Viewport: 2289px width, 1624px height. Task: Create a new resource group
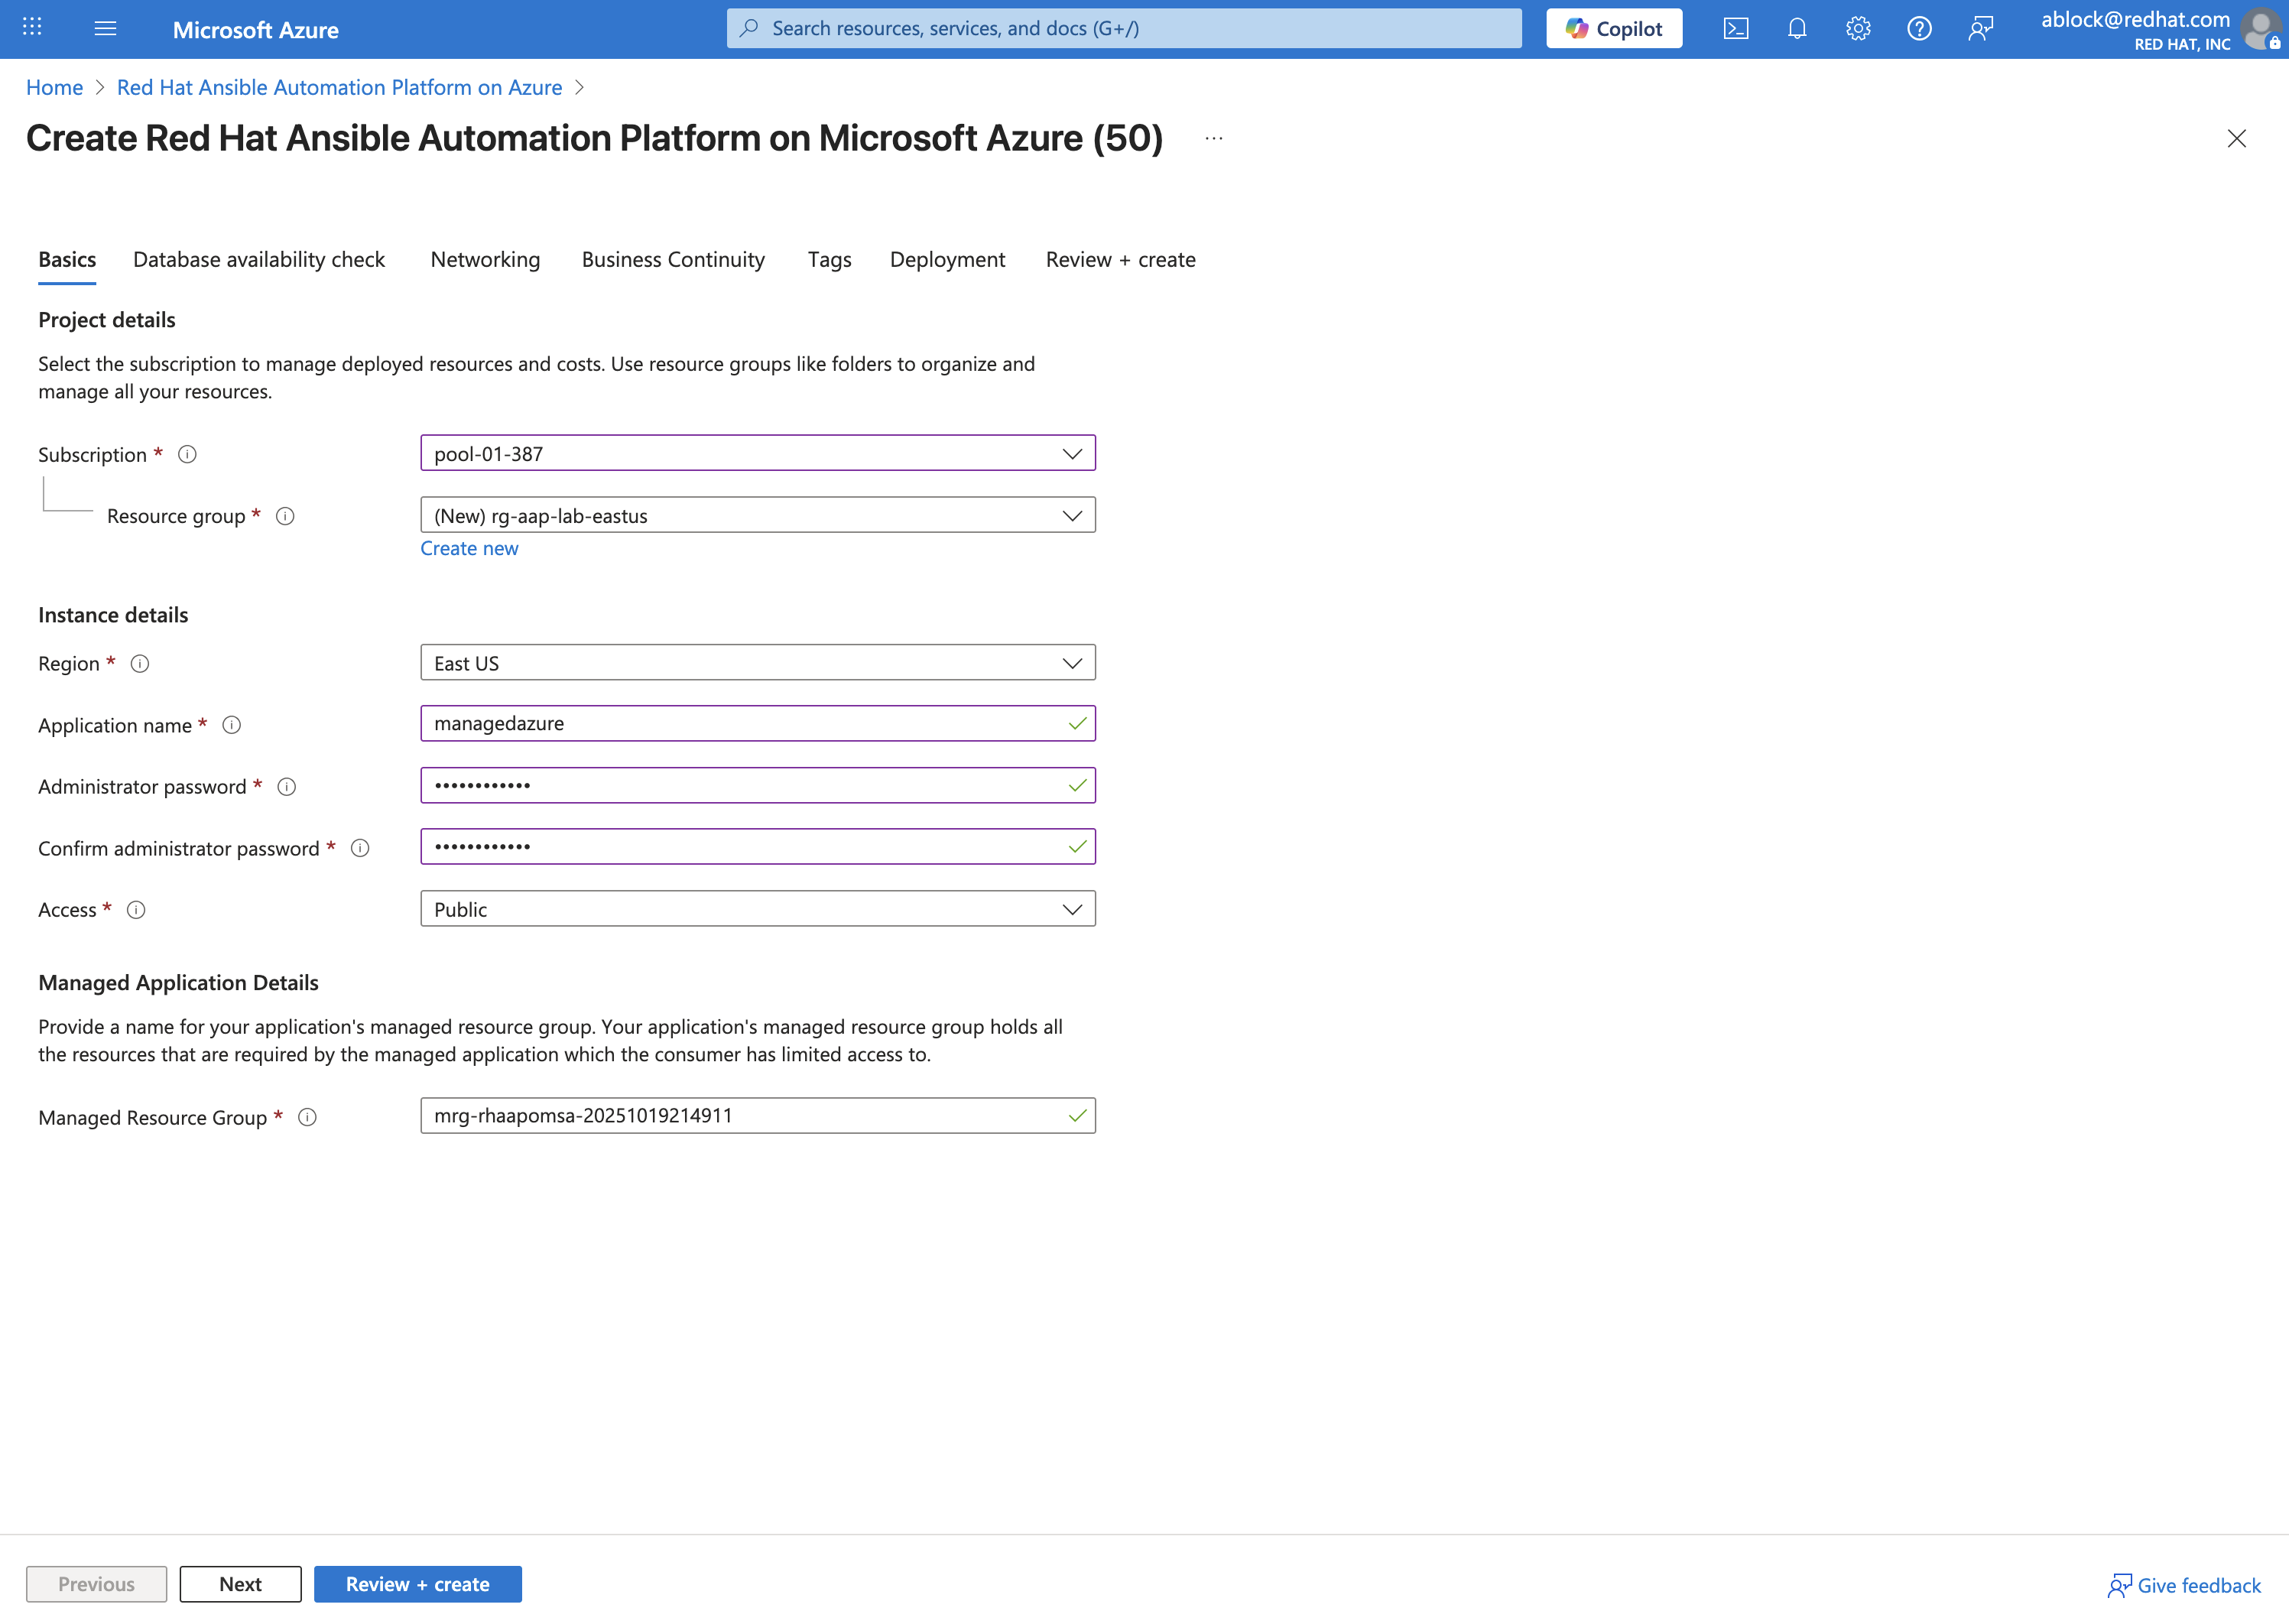(x=469, y=548)
